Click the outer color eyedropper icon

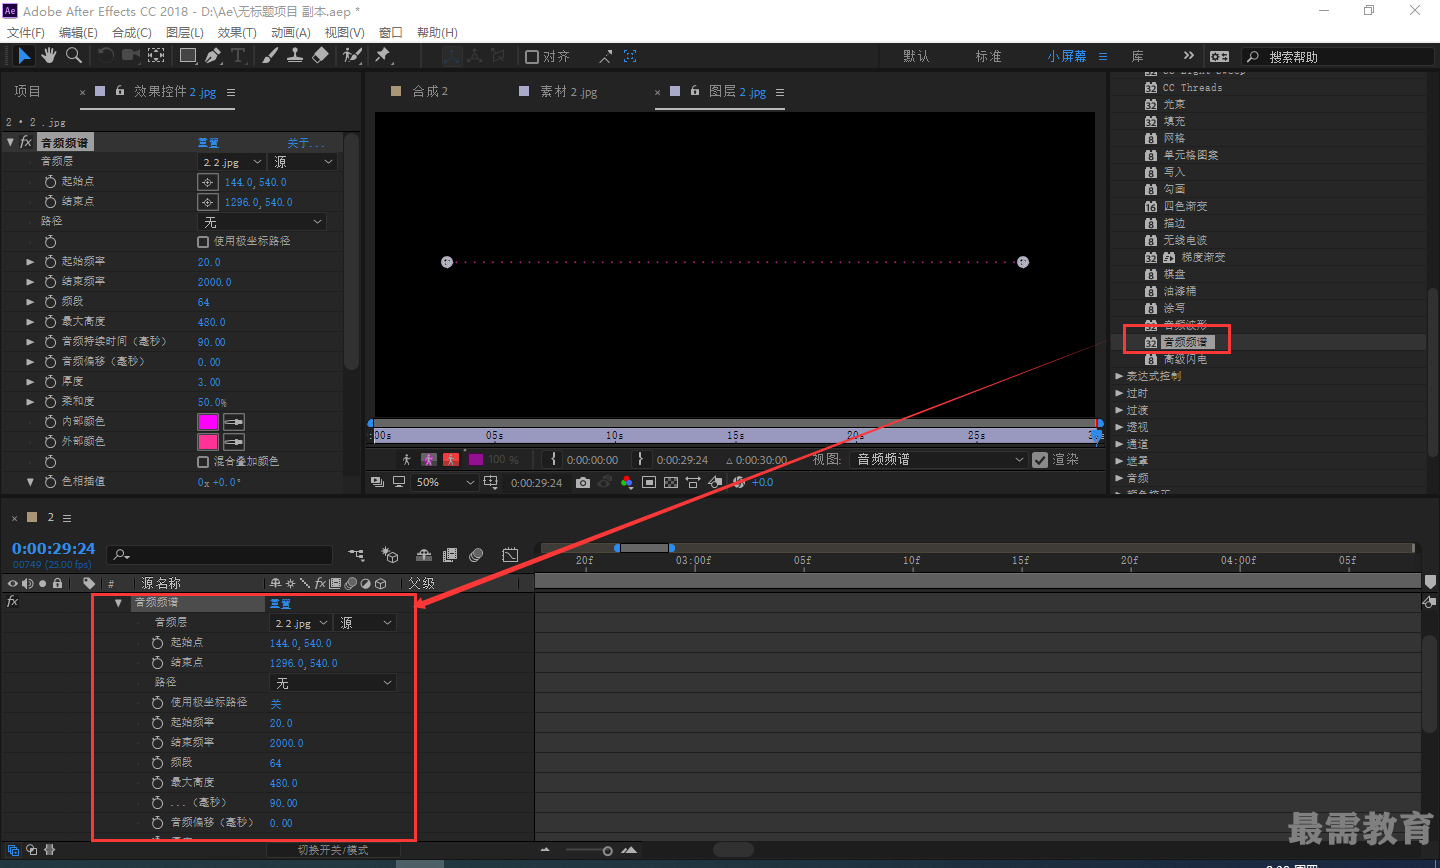(234, 442)
